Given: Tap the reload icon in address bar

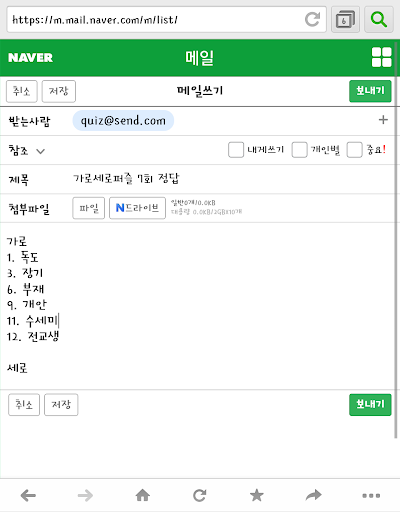Looking at the screenshot, I should click(x=312, y=19).
